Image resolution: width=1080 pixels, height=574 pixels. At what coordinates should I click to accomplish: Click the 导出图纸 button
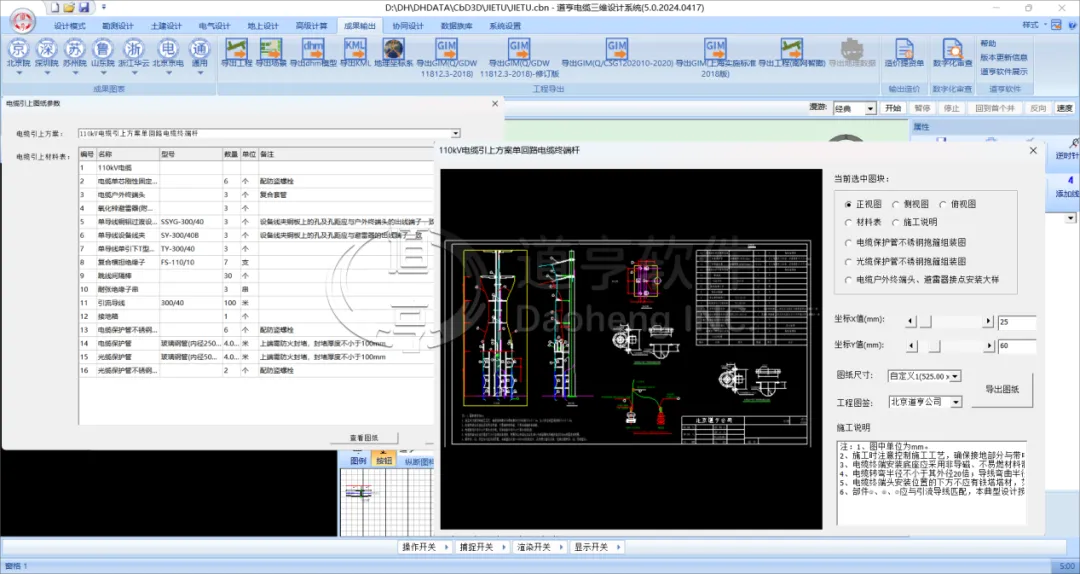(x=1002, y=389)
